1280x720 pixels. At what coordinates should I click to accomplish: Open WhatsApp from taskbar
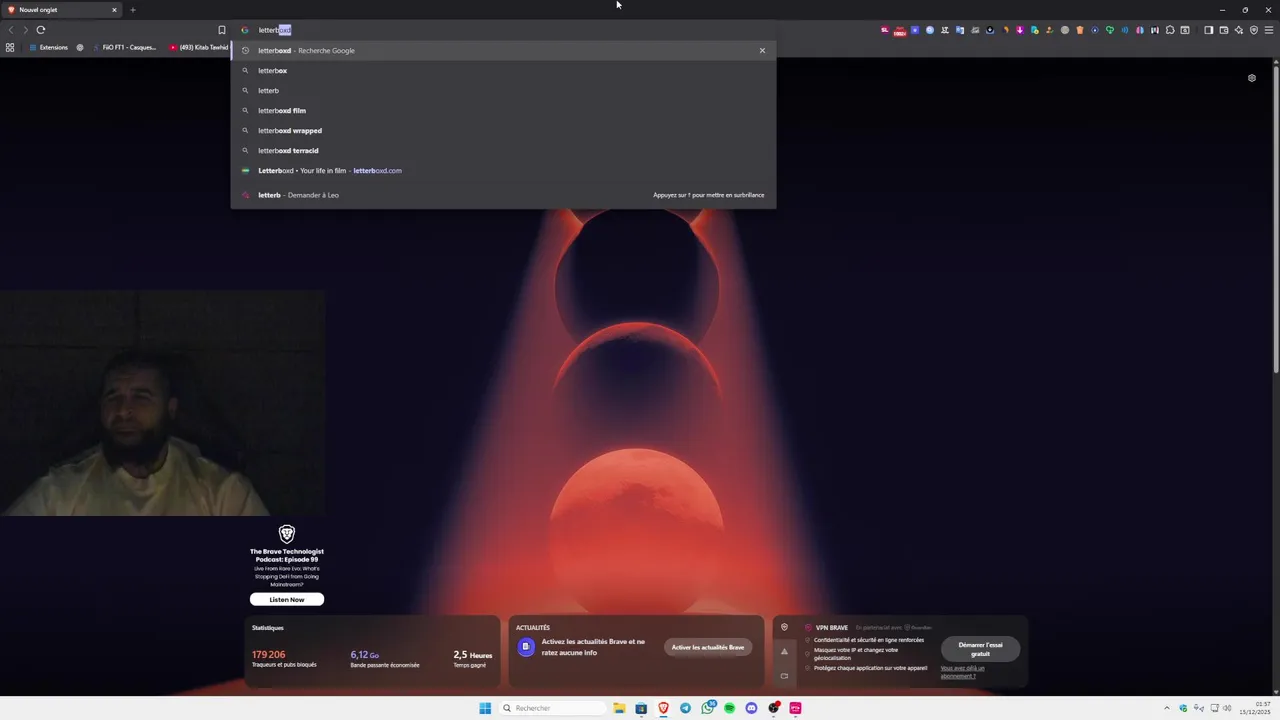click(x=708, y=708)
